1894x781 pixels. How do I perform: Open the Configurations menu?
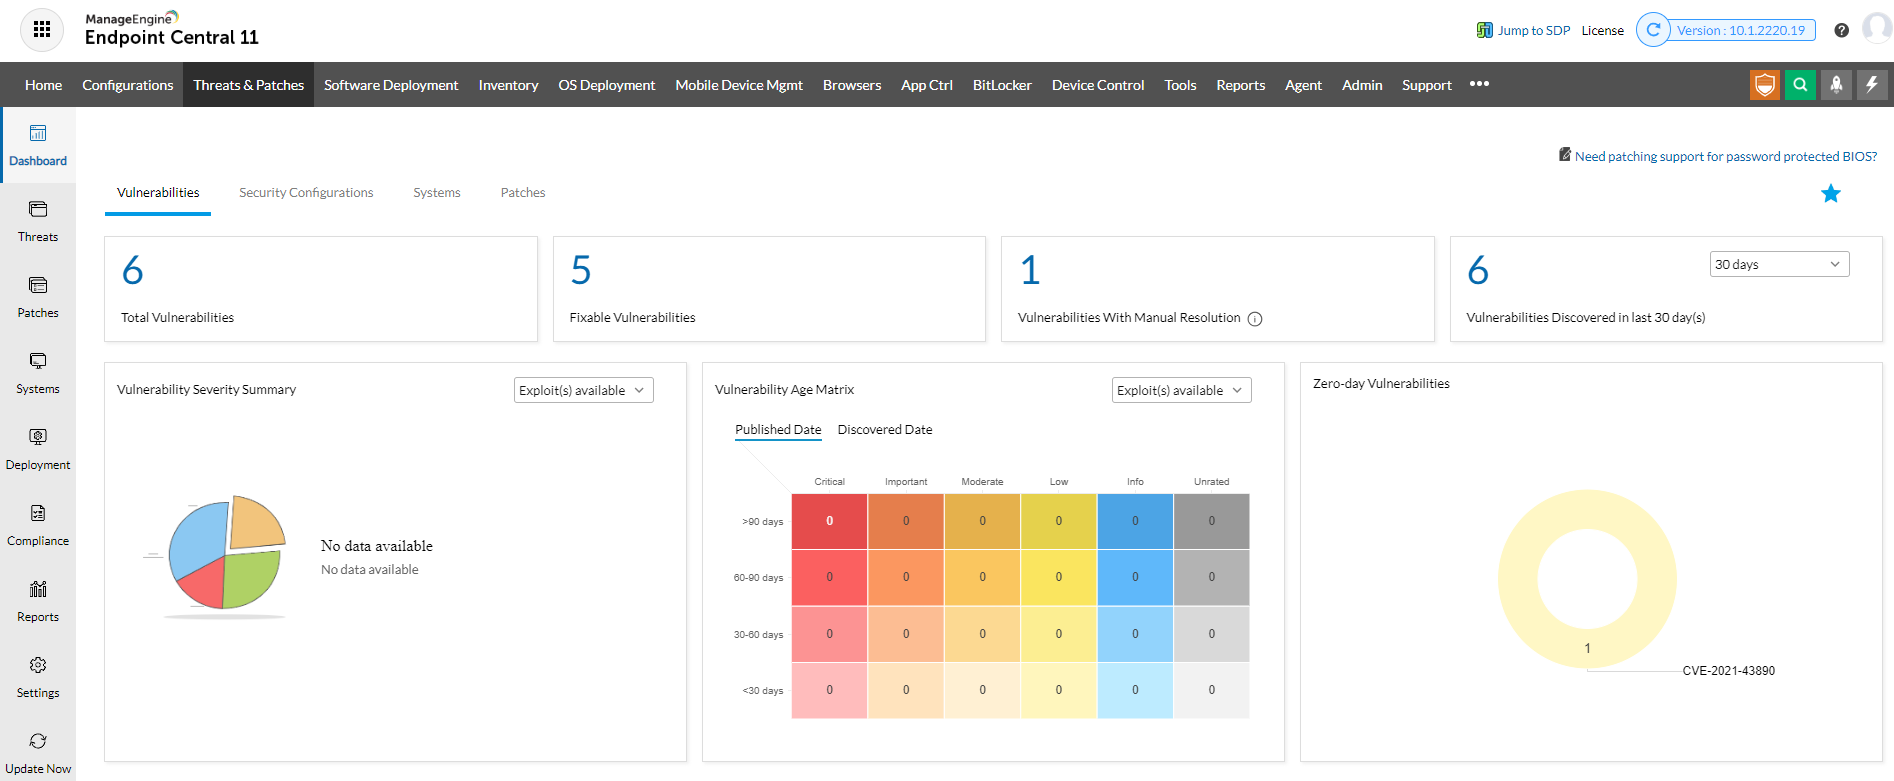click(128, 85)
